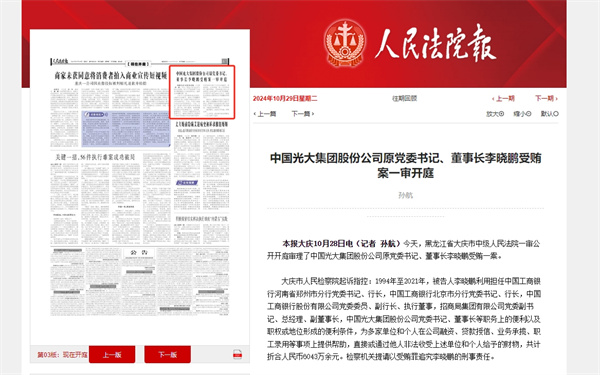Open the 关键一招 56件执行 article in preview
This screenshot has height=375, width=600.
tap(95, 157)
